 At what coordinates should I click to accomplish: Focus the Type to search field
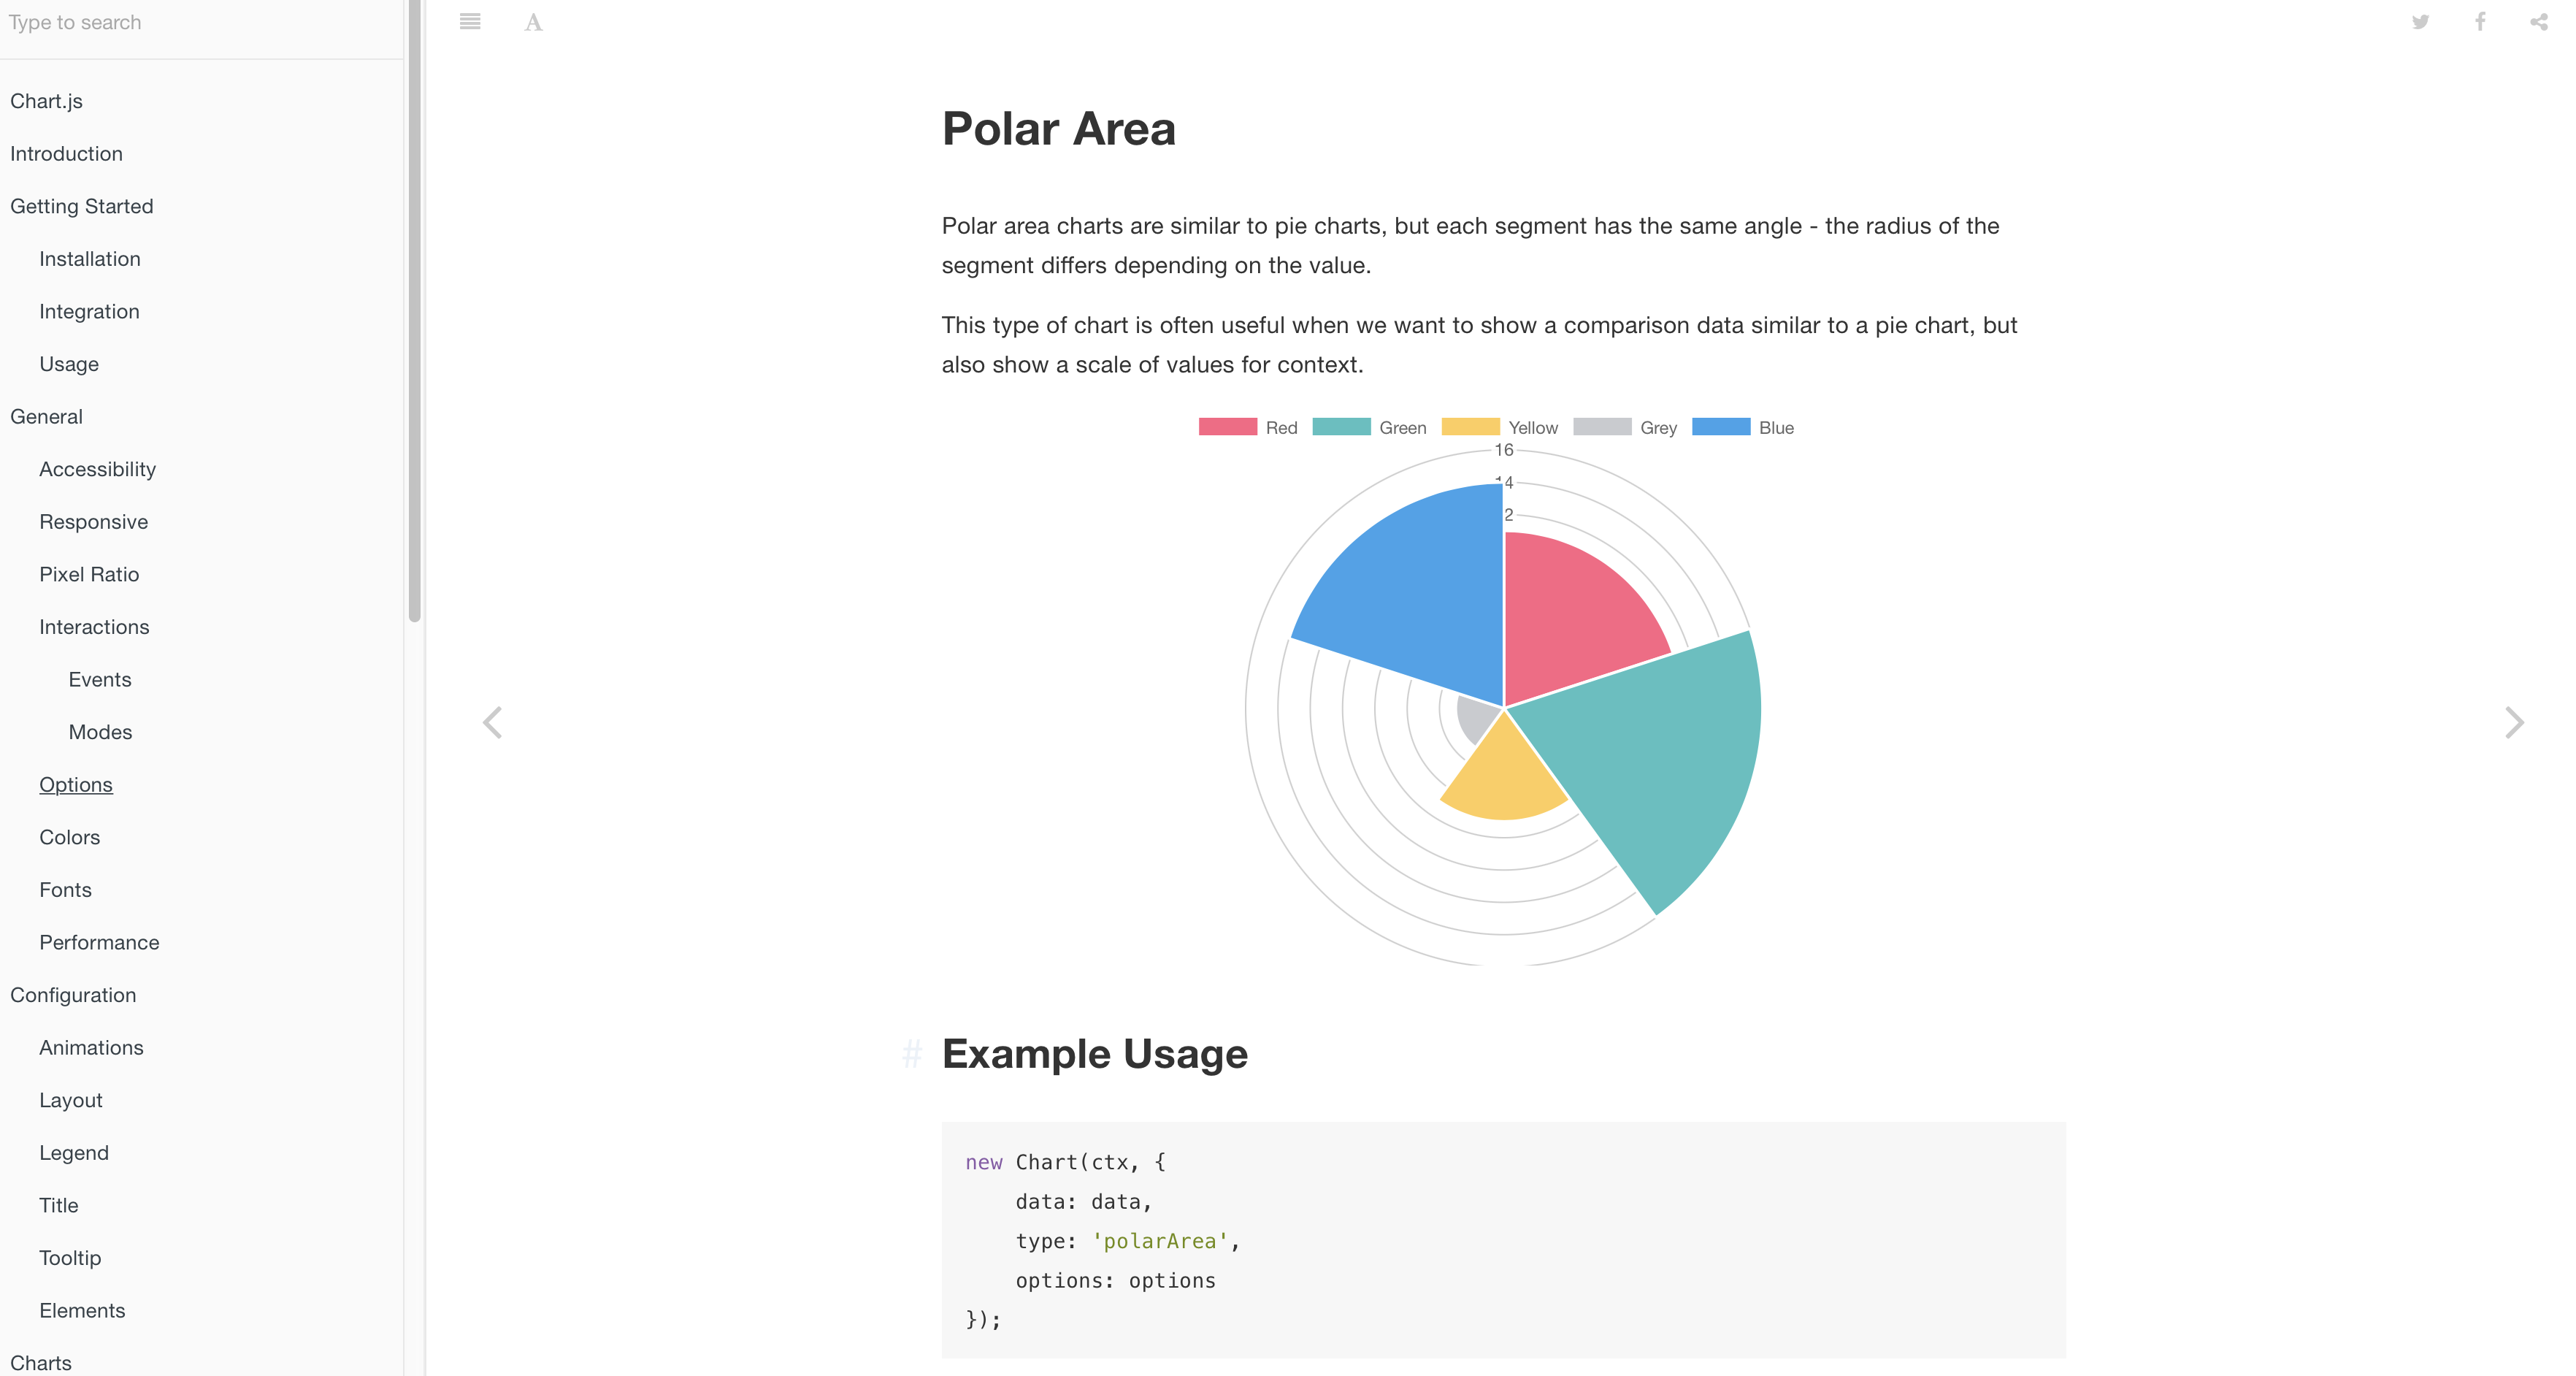tap(200, 22)
